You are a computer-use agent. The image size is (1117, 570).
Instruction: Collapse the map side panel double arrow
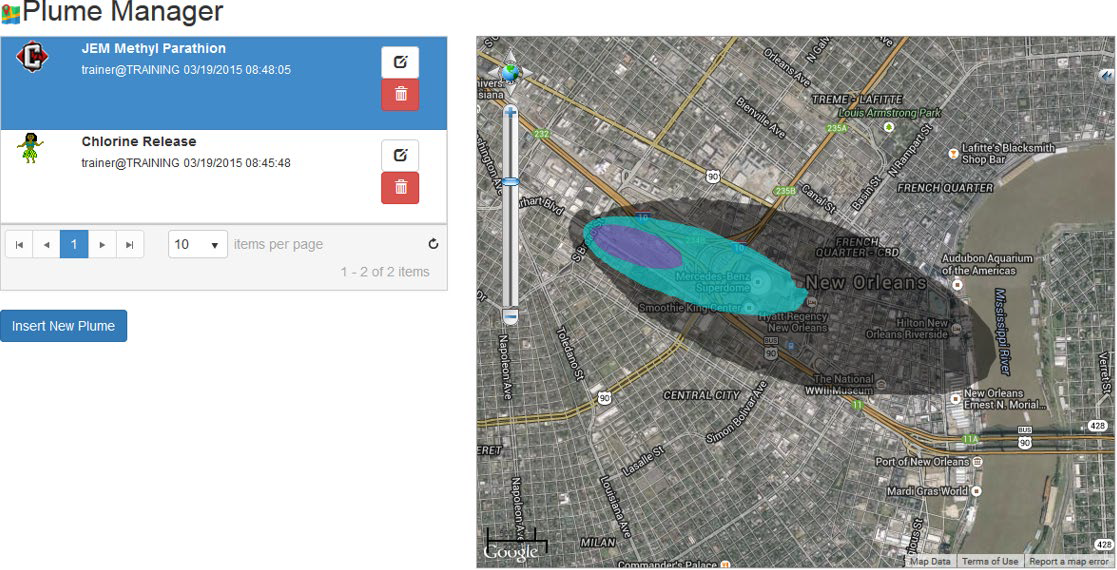(x=1106, y=75)
